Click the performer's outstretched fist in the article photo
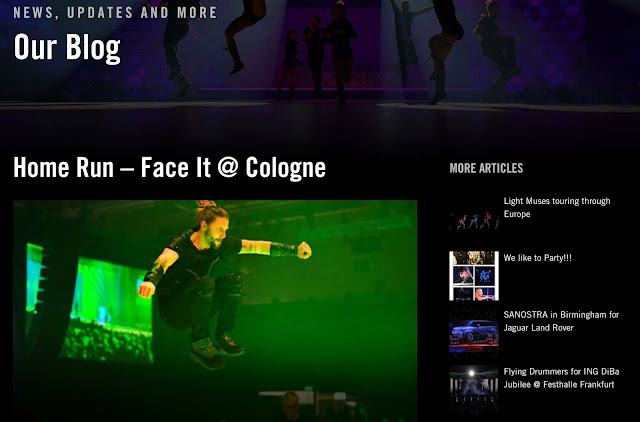The height and width of the screenshot is (422, 640). tap(304, 250)
